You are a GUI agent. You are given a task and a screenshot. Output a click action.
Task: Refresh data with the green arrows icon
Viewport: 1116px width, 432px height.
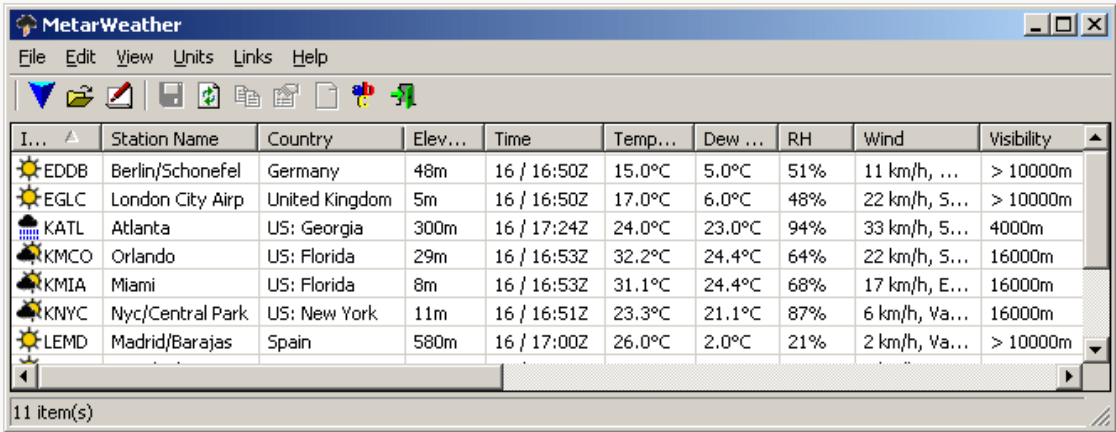click(209, 96)
